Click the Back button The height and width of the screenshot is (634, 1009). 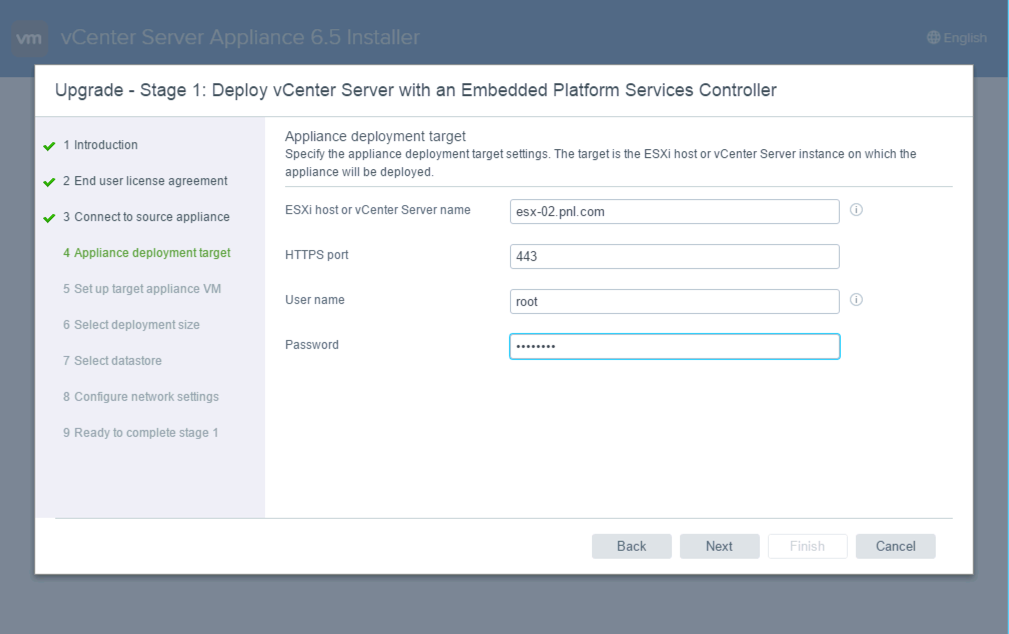click(631, 546)
